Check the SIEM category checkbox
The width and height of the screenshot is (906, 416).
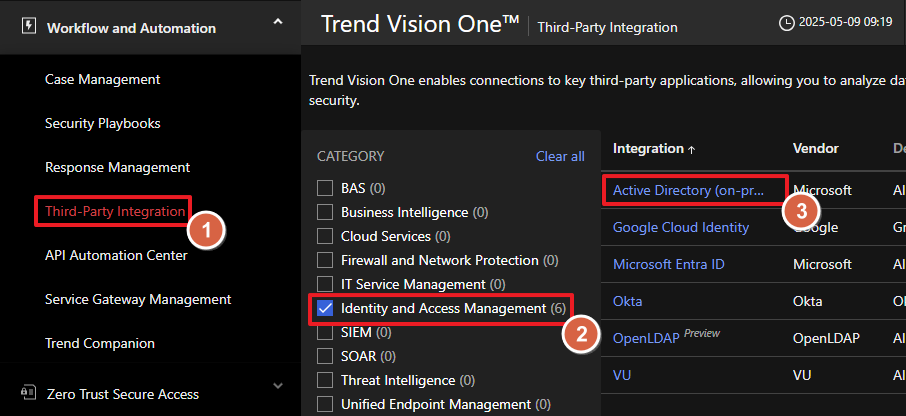[324, 332]
